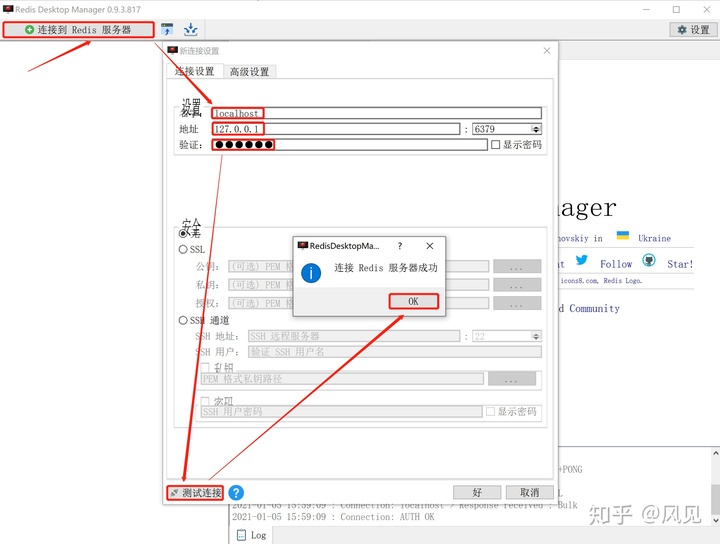This screenshot has width=720, height=544.
Task: Click the 测试连接 test connection button
Action: pos(195,493)
